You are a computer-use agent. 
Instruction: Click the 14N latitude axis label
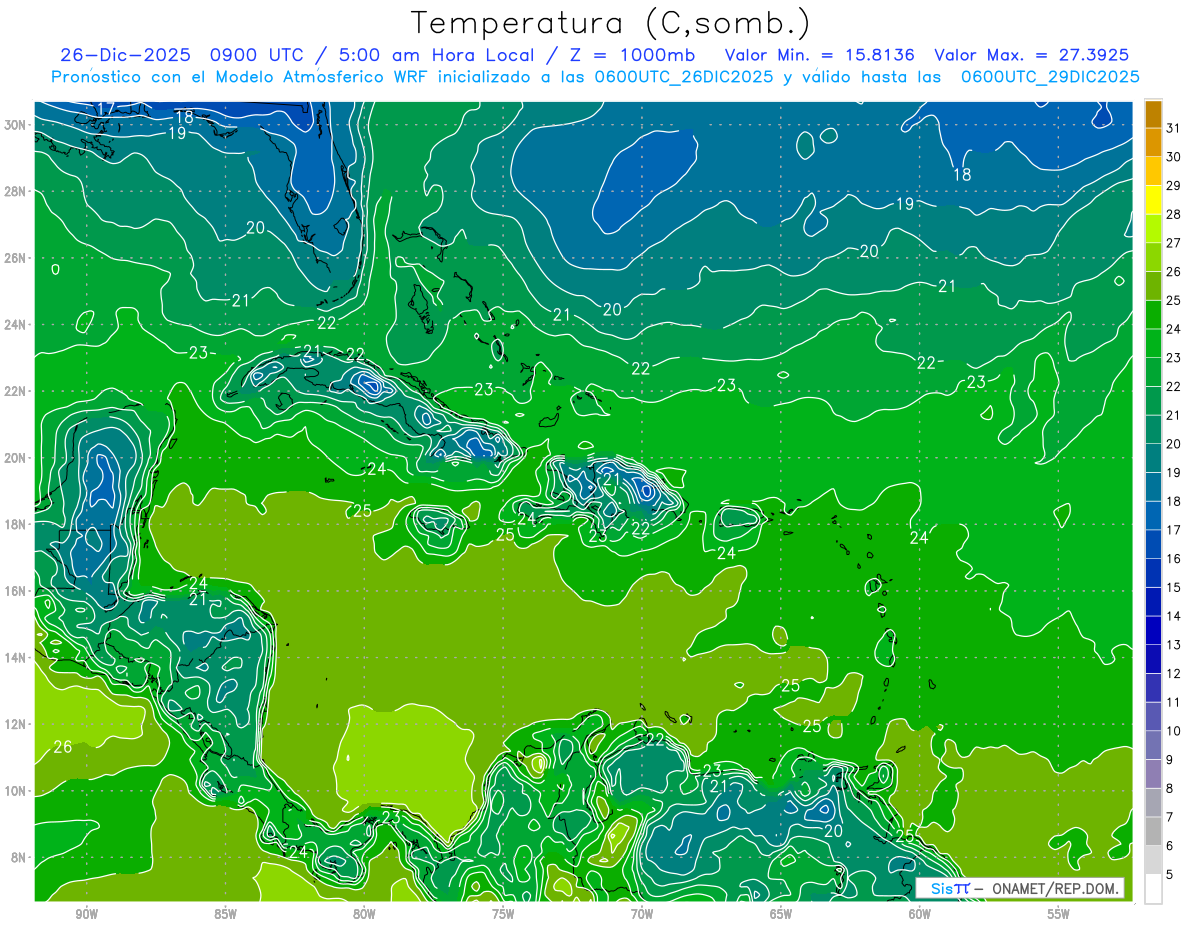[17, 658]
